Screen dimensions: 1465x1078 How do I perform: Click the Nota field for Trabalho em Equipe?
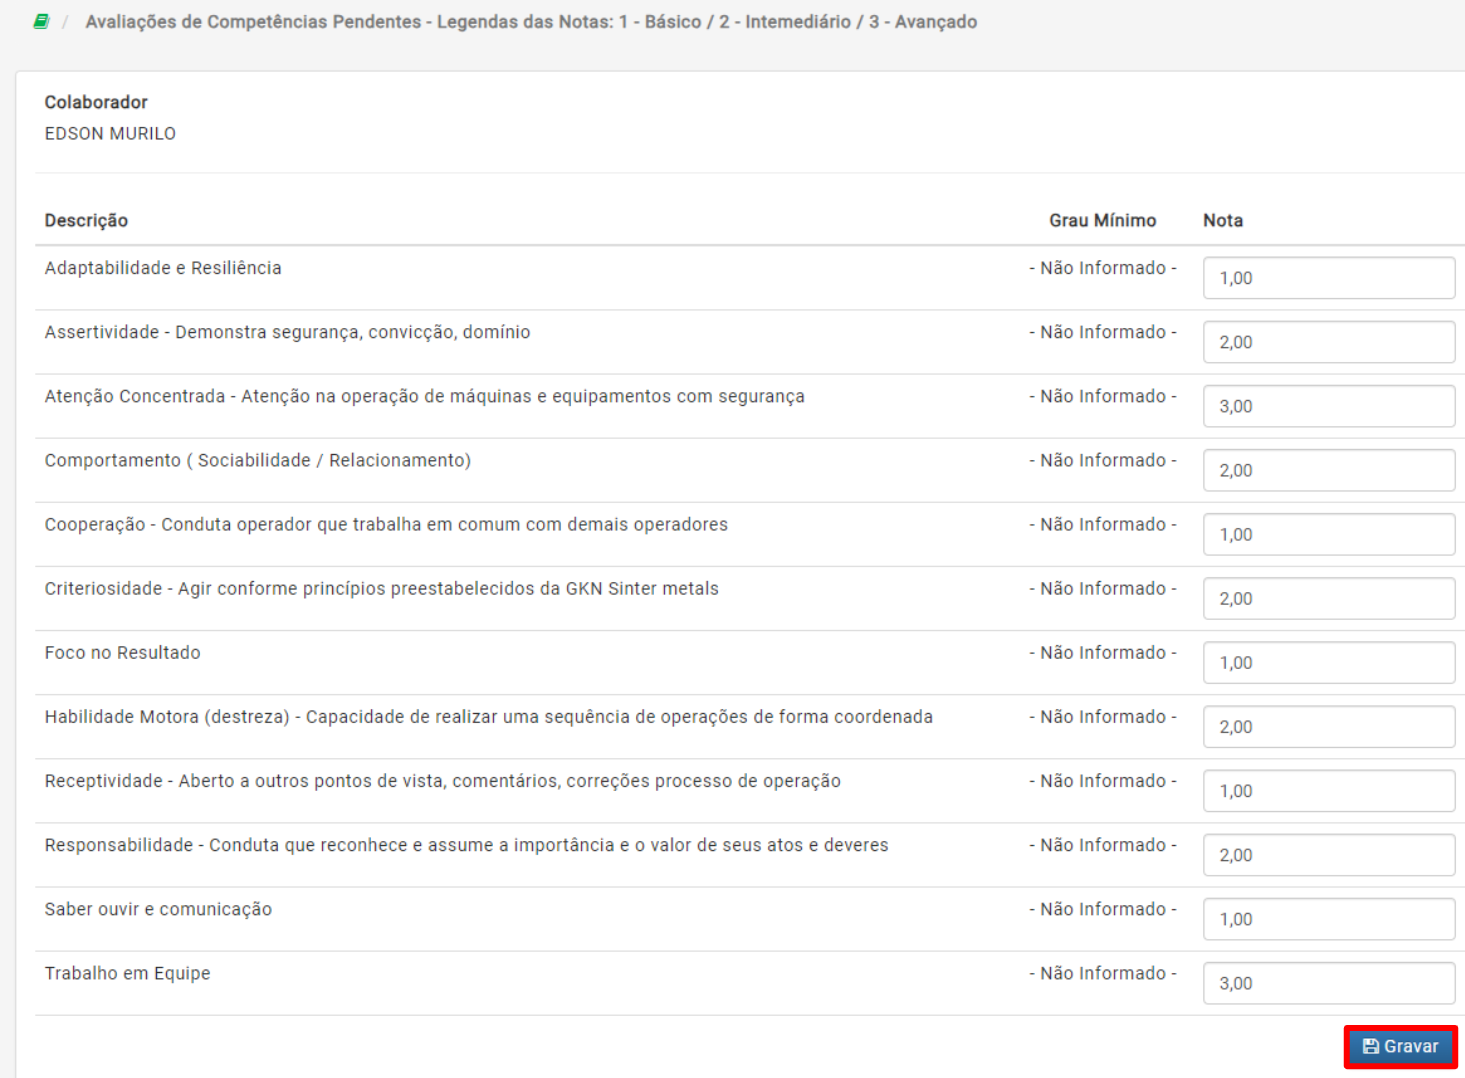tap(1329, 983)
